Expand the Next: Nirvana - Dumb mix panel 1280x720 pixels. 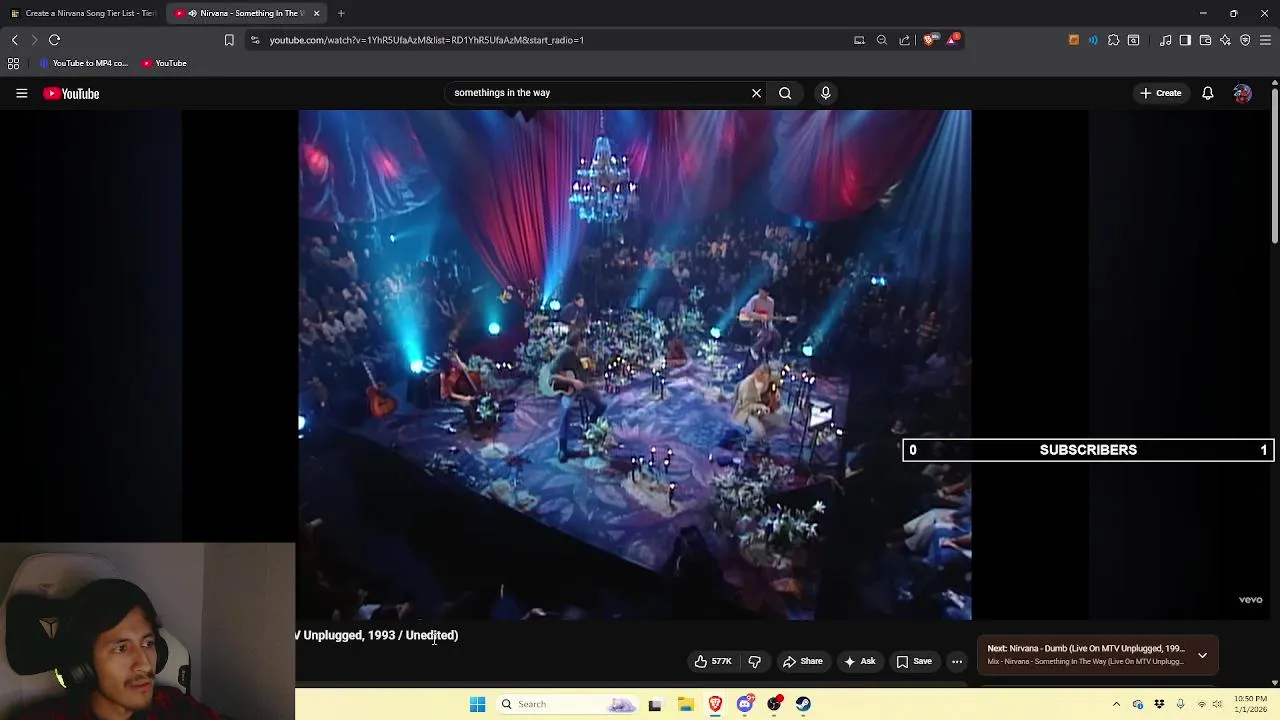[1202, 656]
